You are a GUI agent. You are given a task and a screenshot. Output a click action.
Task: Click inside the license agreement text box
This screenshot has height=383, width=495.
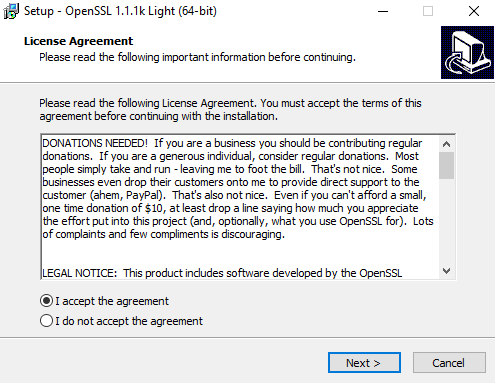(240, 207)
